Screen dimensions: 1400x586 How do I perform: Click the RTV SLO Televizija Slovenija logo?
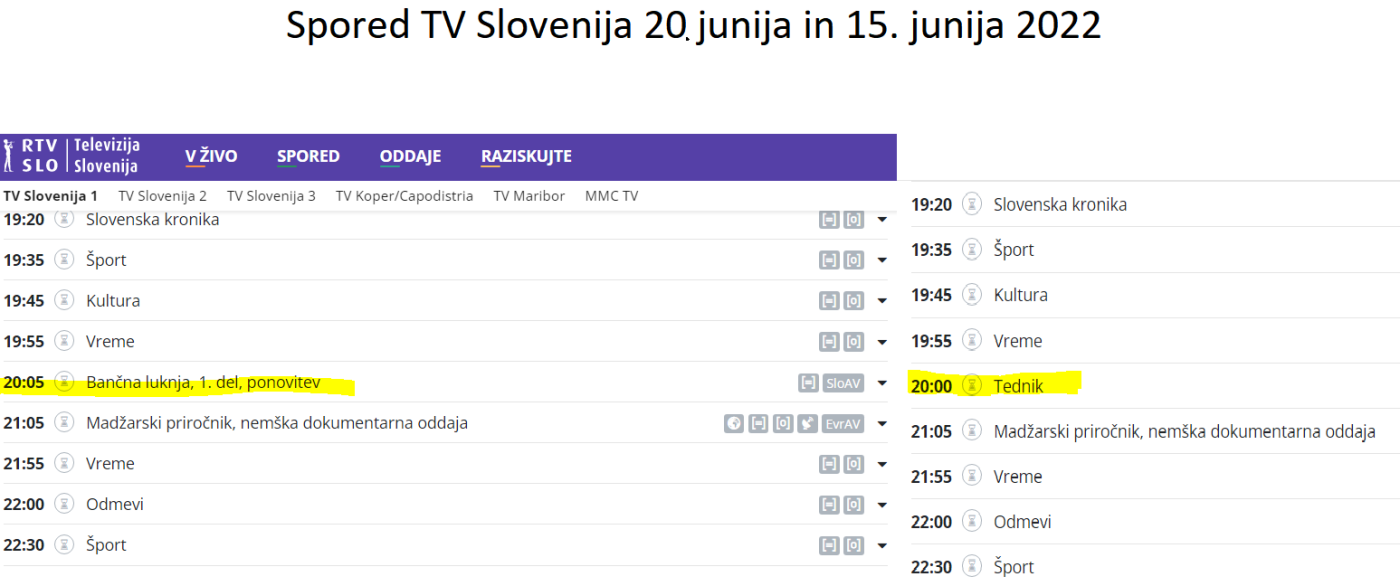point(71,157)
